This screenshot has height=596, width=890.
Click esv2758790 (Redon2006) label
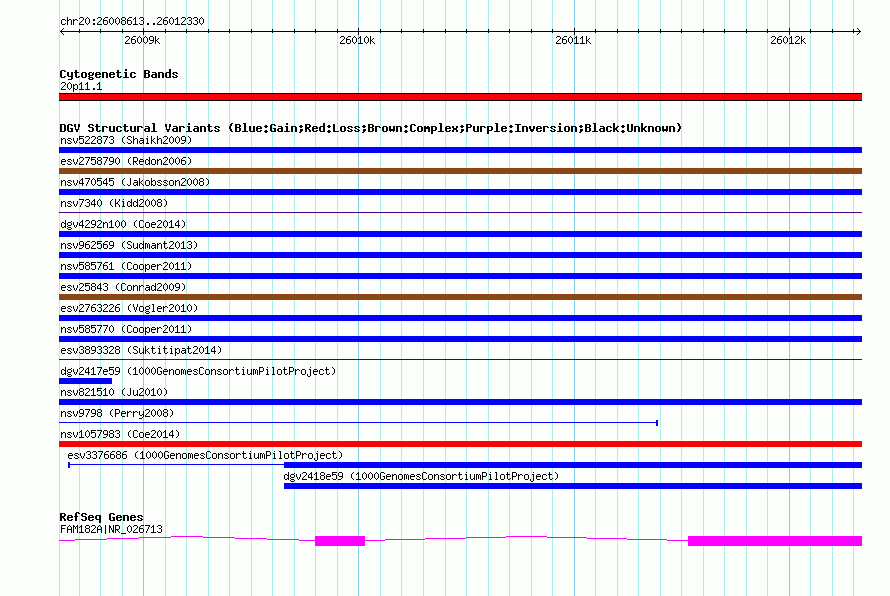pyautogui.click(x=126, y=161)
